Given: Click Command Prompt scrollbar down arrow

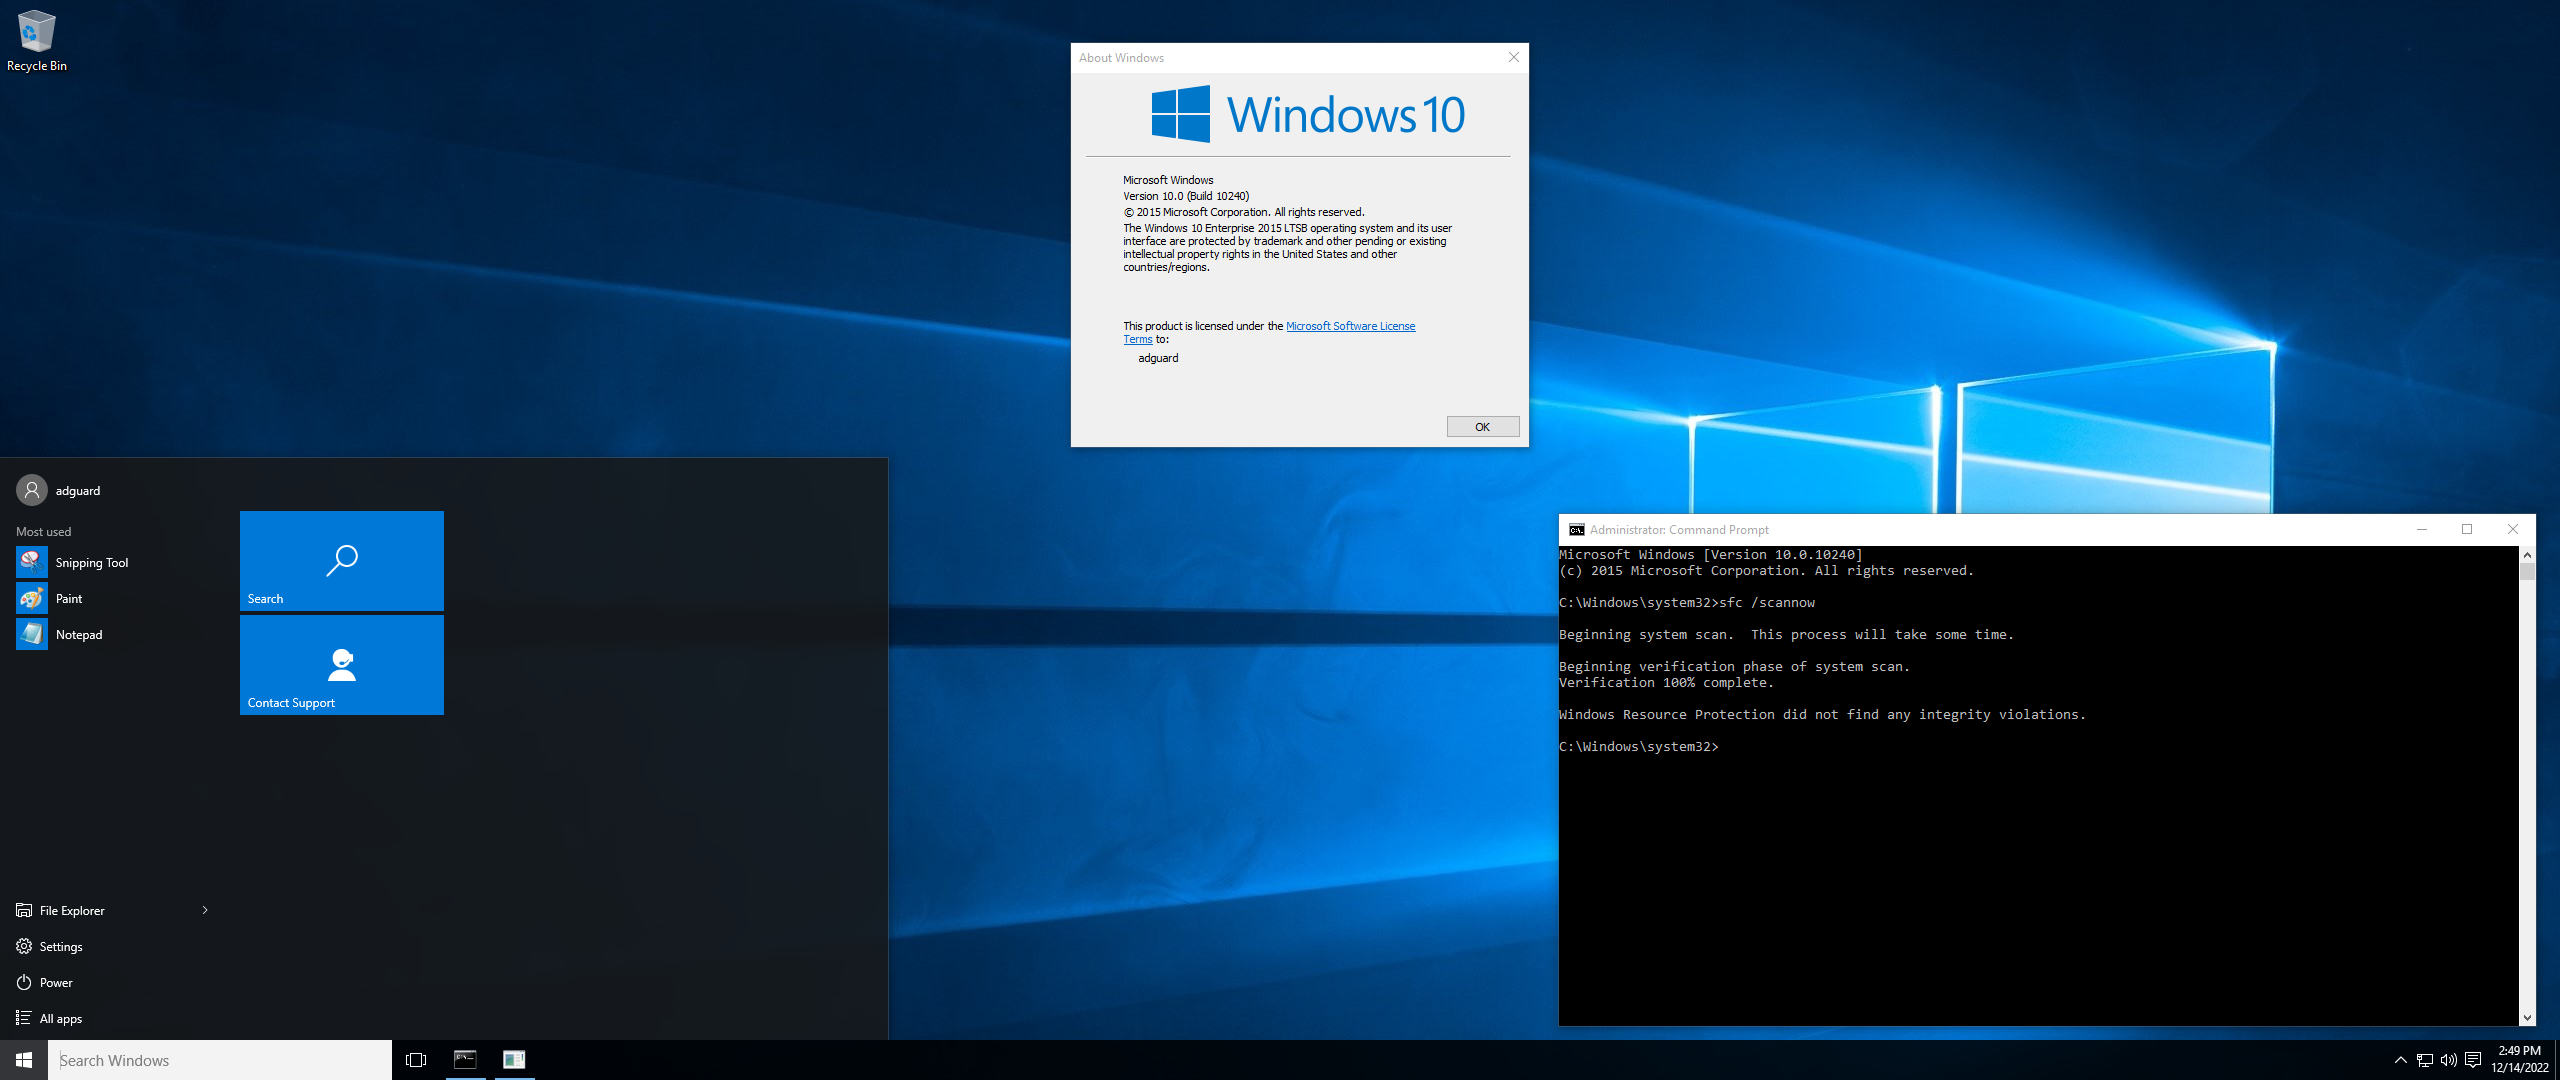Looking at the screenshot, I should click(x=2527, y=1017).
